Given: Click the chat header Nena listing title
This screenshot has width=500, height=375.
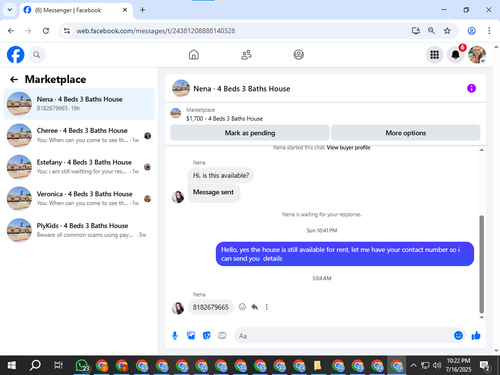Looking at the screenshot, I should 242,89.
